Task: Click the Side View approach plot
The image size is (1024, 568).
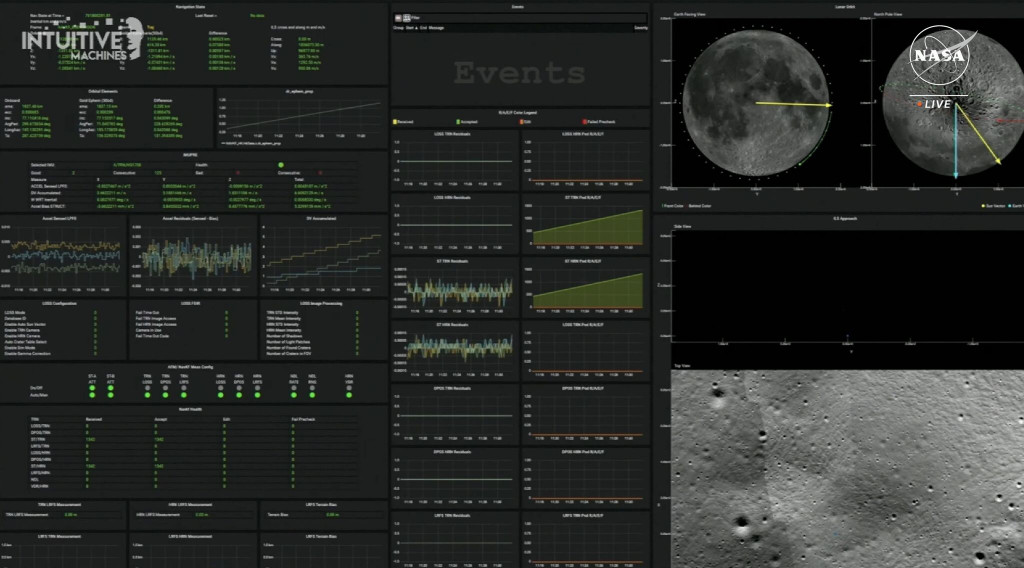Action: click(x=848, y=285)
